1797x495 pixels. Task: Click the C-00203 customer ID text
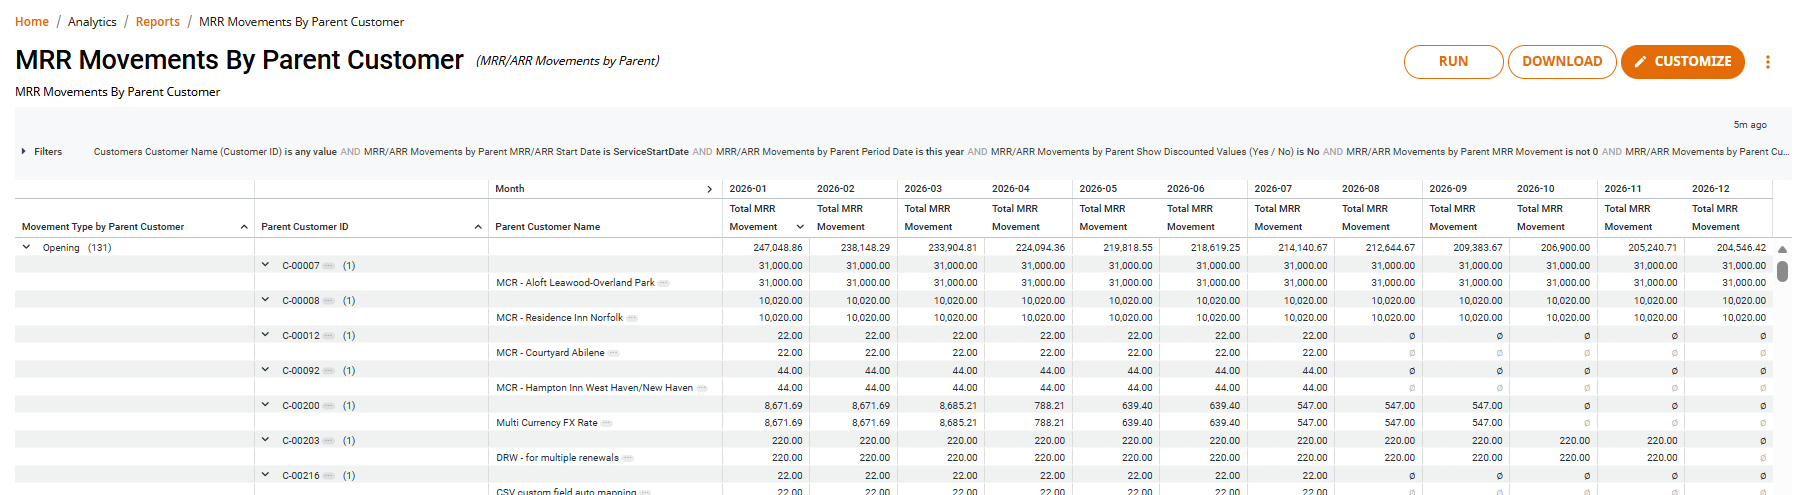[x=301, y=441]
